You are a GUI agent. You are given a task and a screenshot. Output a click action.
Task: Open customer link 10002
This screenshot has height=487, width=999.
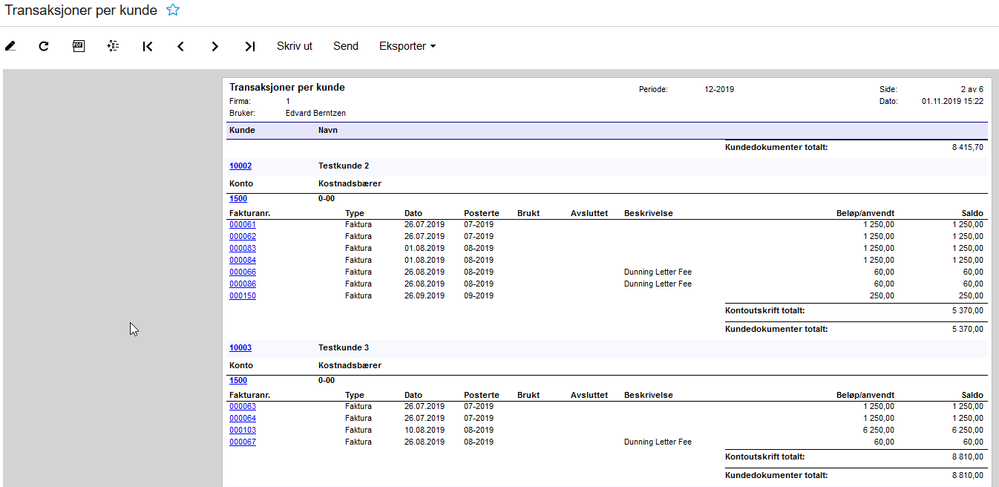[x=240, y=166]
